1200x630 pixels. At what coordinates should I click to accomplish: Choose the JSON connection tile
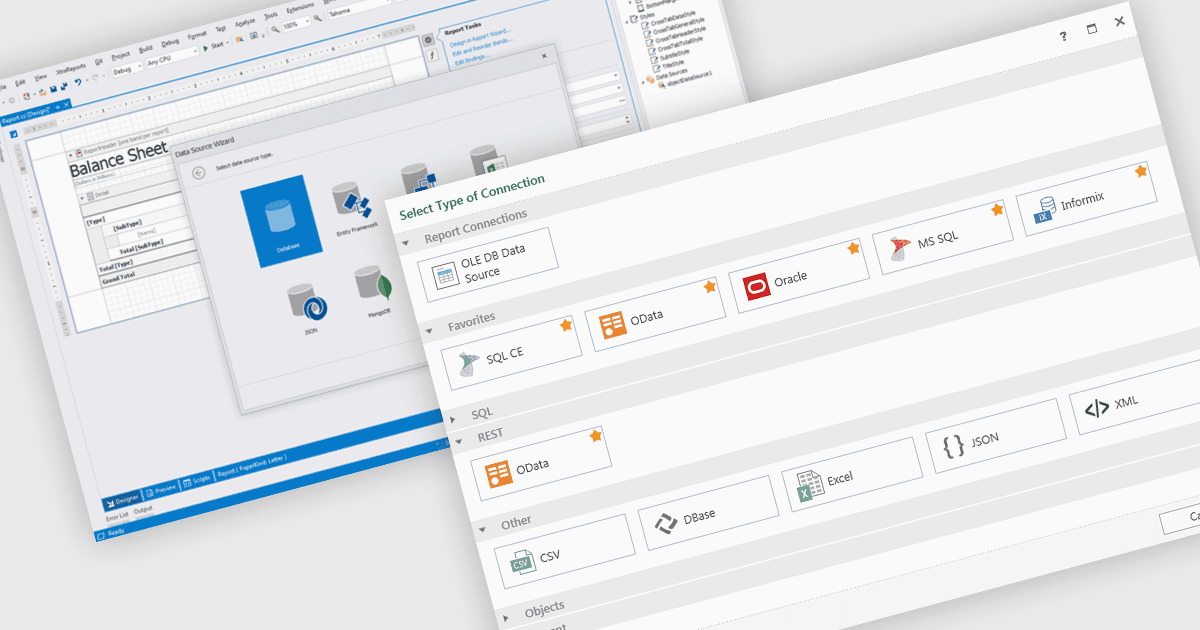click(996, 436)
